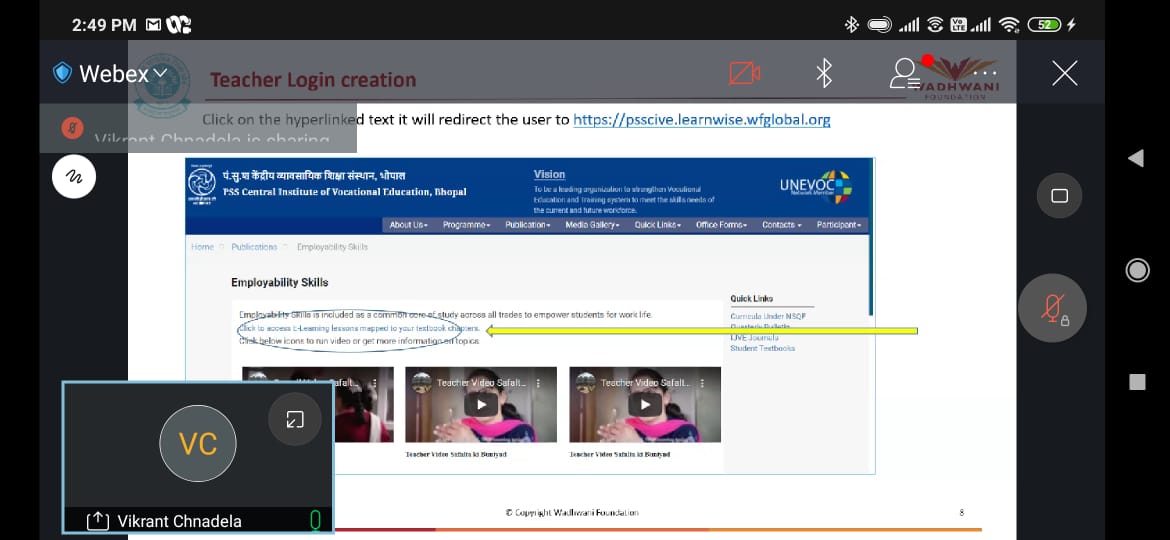
Task: Tap the battery 52 indicator
Action: pos(1044,25)
